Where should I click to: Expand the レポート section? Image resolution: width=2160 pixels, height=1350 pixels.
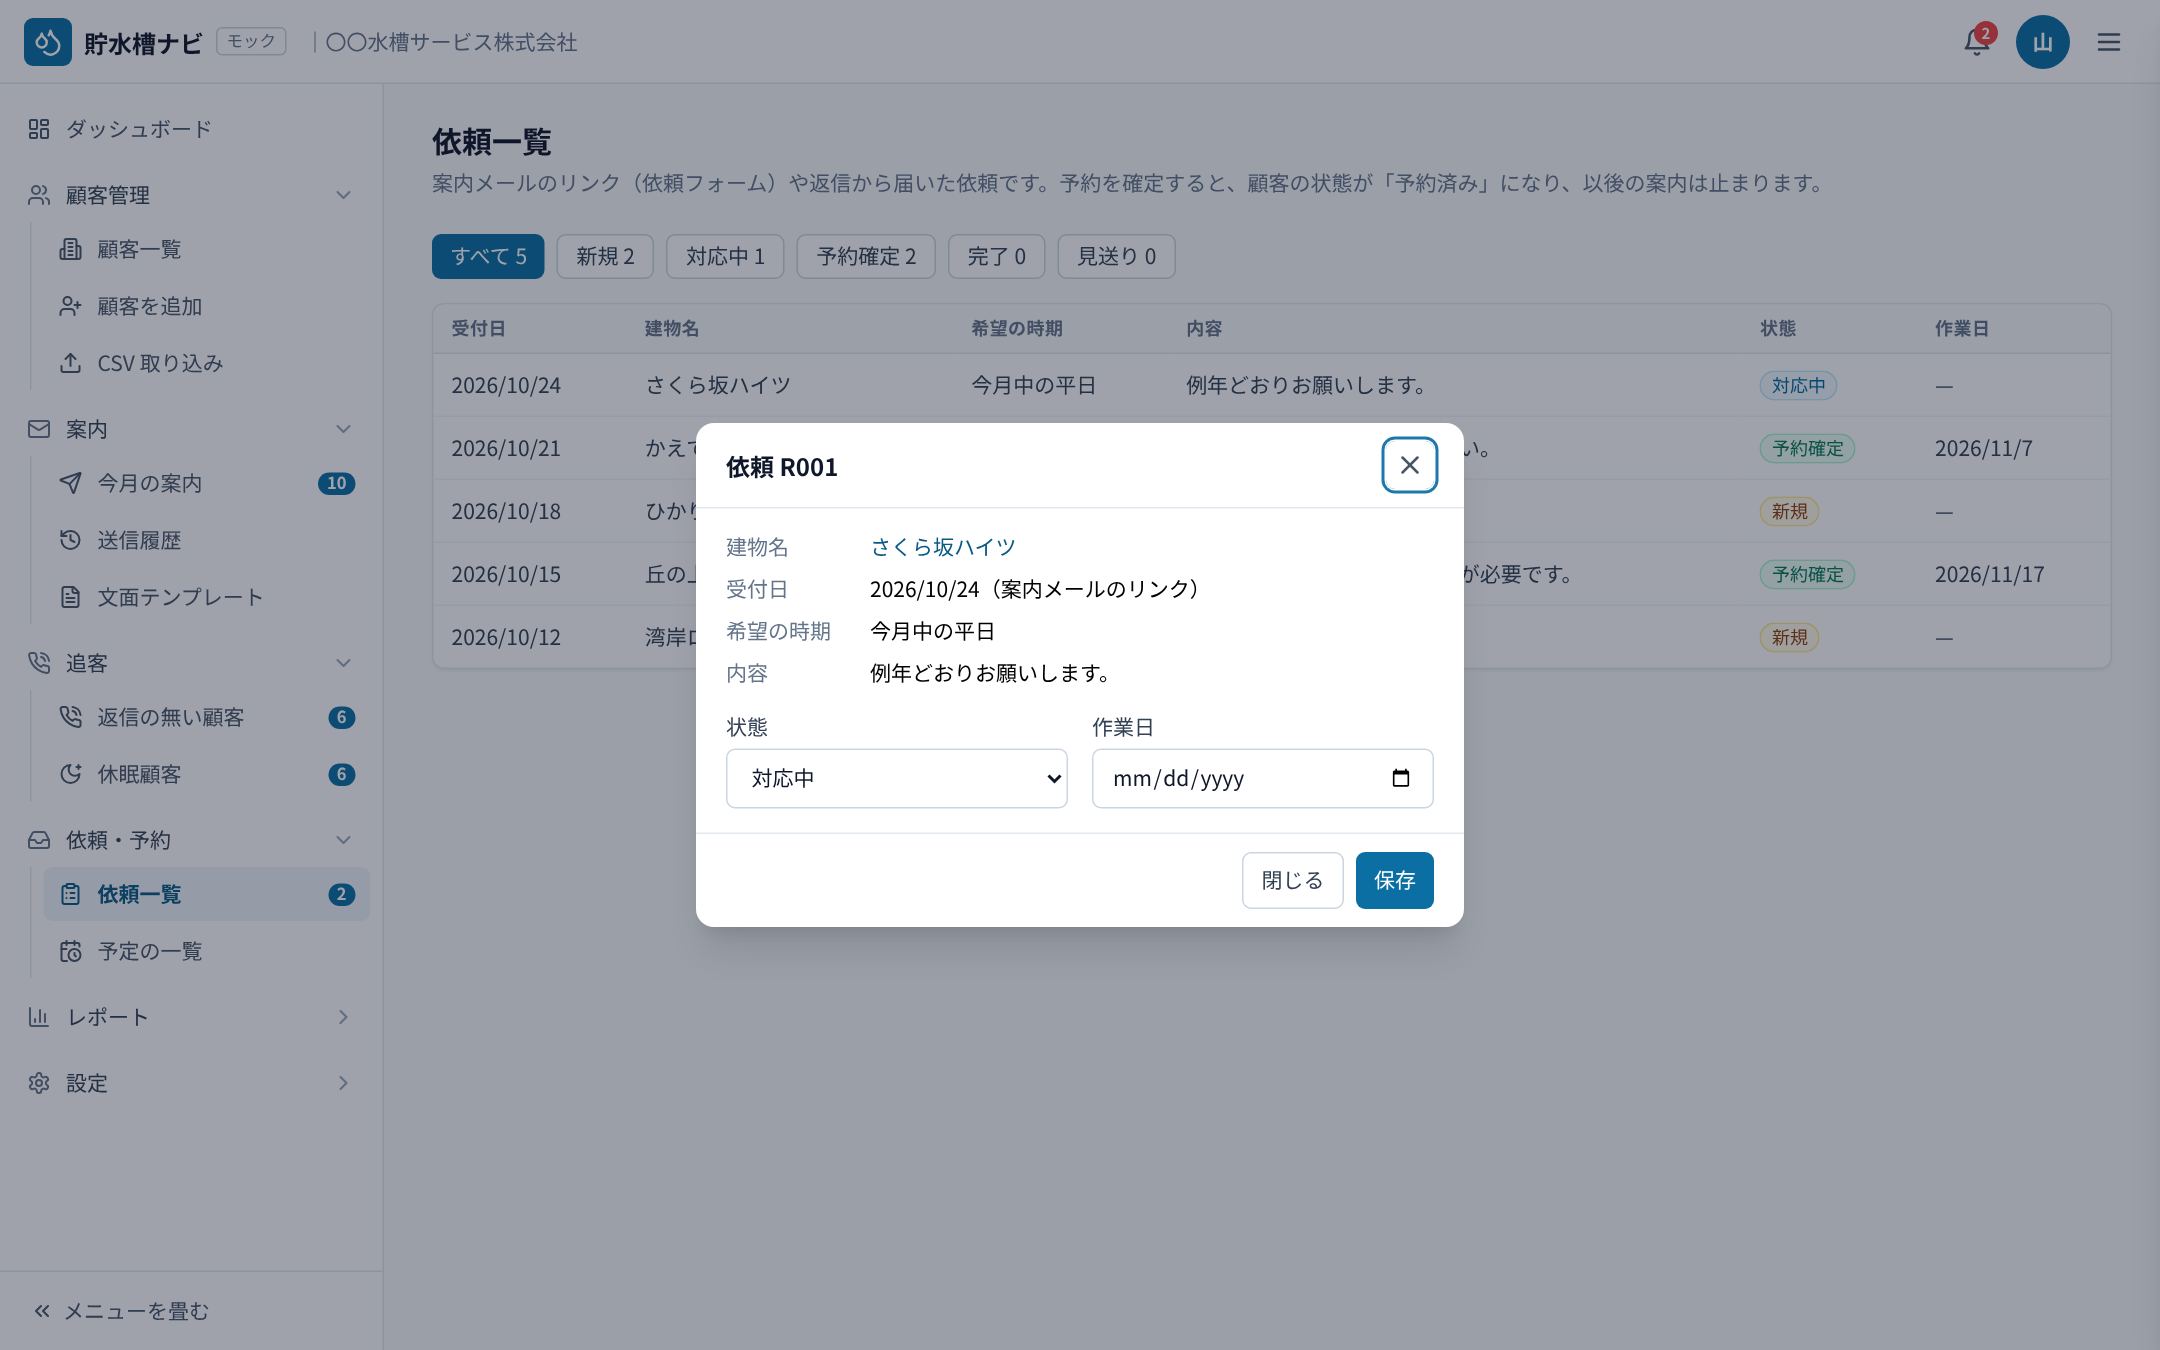pos(191,1017)
